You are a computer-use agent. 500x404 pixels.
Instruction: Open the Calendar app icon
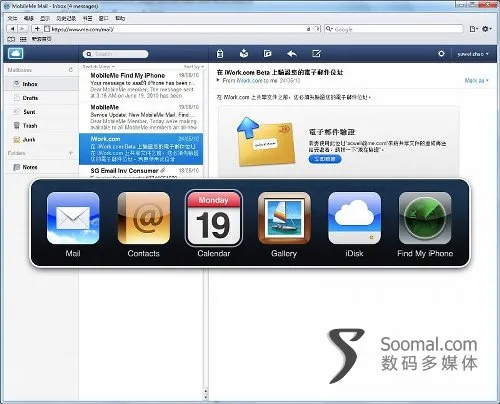point(214,218)
